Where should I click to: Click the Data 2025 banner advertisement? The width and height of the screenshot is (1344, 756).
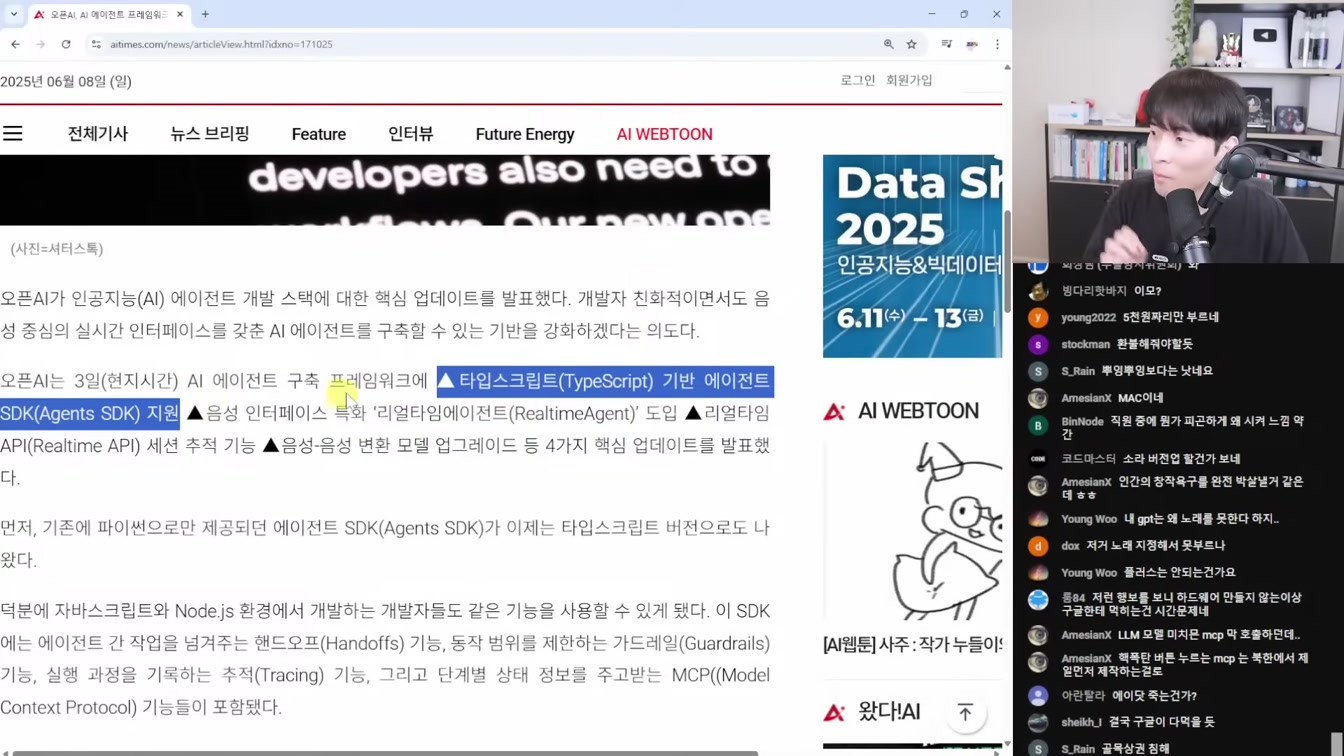[912, 256]
